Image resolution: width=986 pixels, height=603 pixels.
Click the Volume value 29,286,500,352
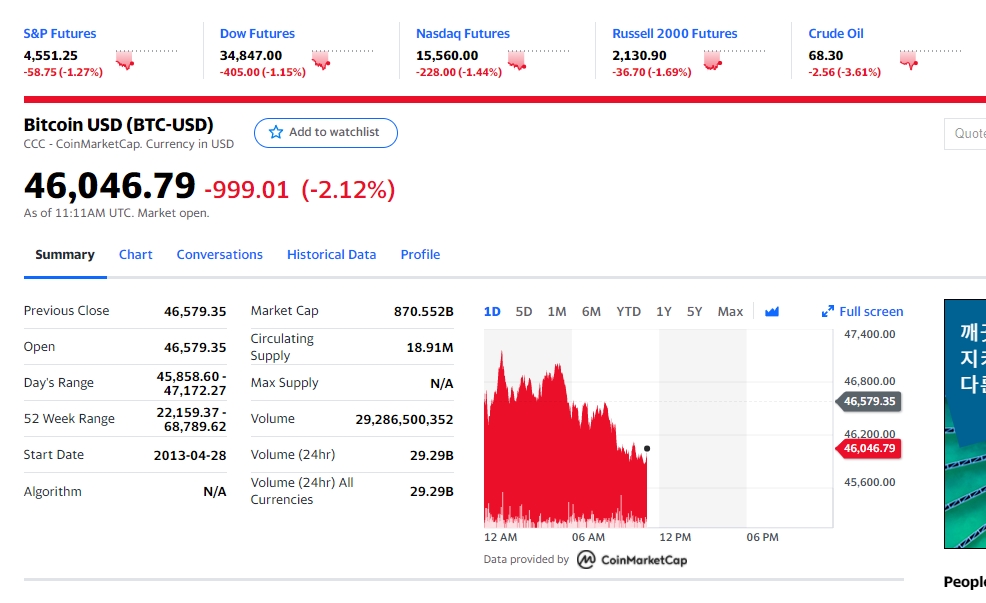[x=404, y=419]
